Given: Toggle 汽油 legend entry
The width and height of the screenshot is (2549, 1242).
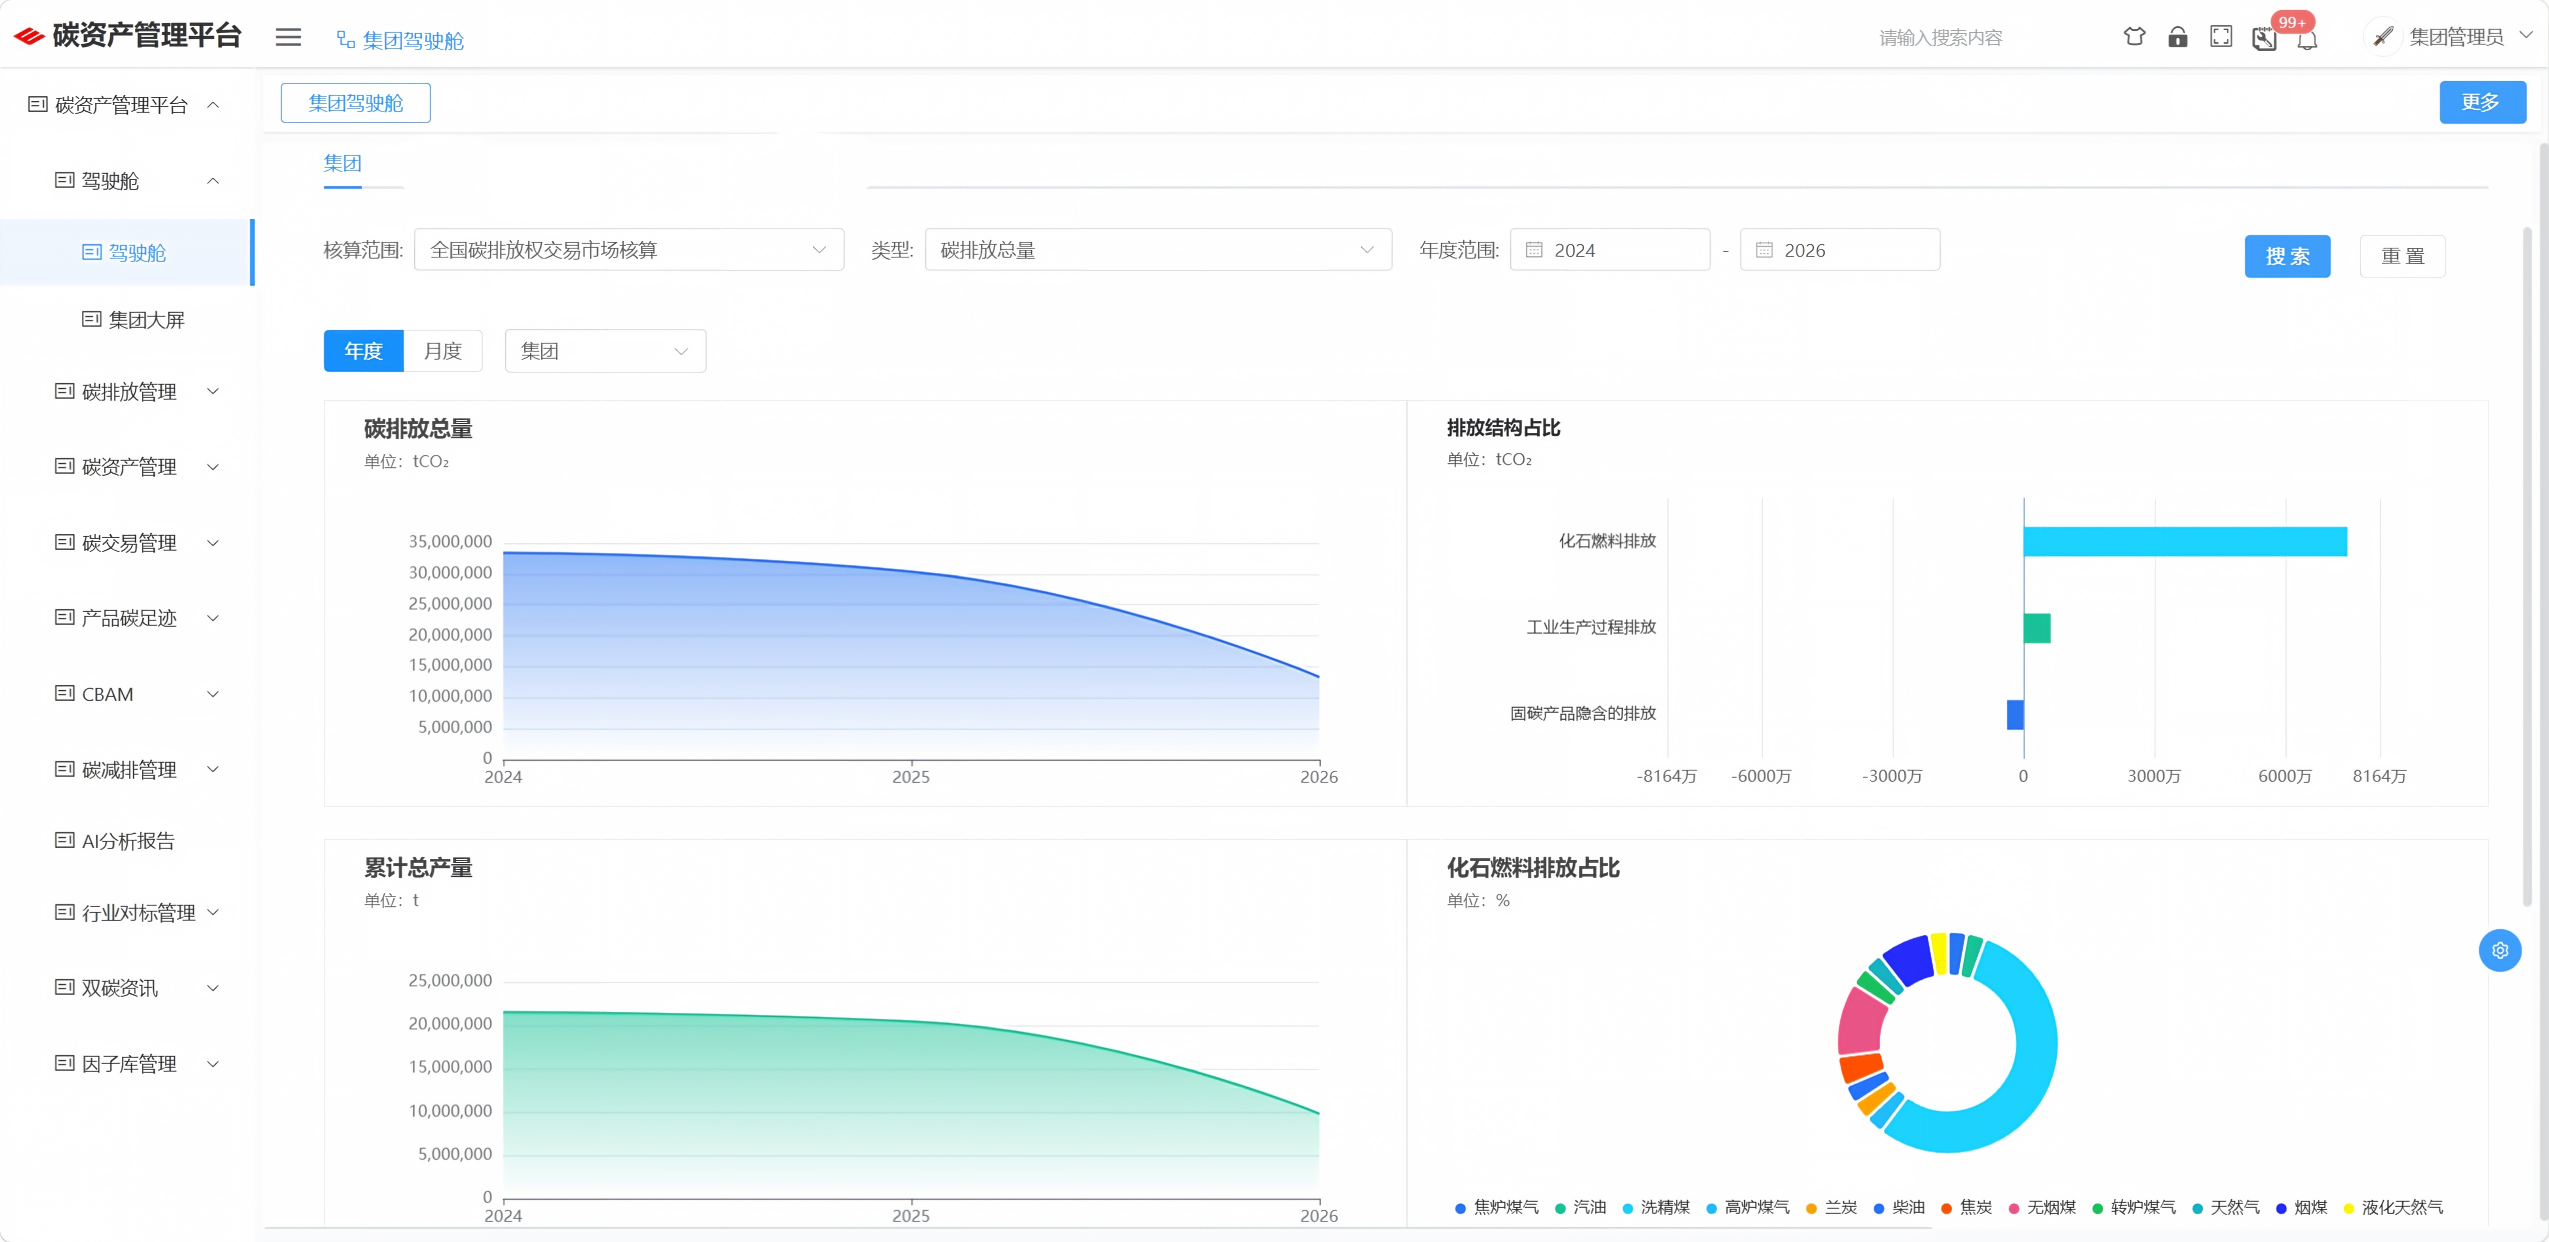Looking at the screenshot, I should (x=1581, y=1207).
